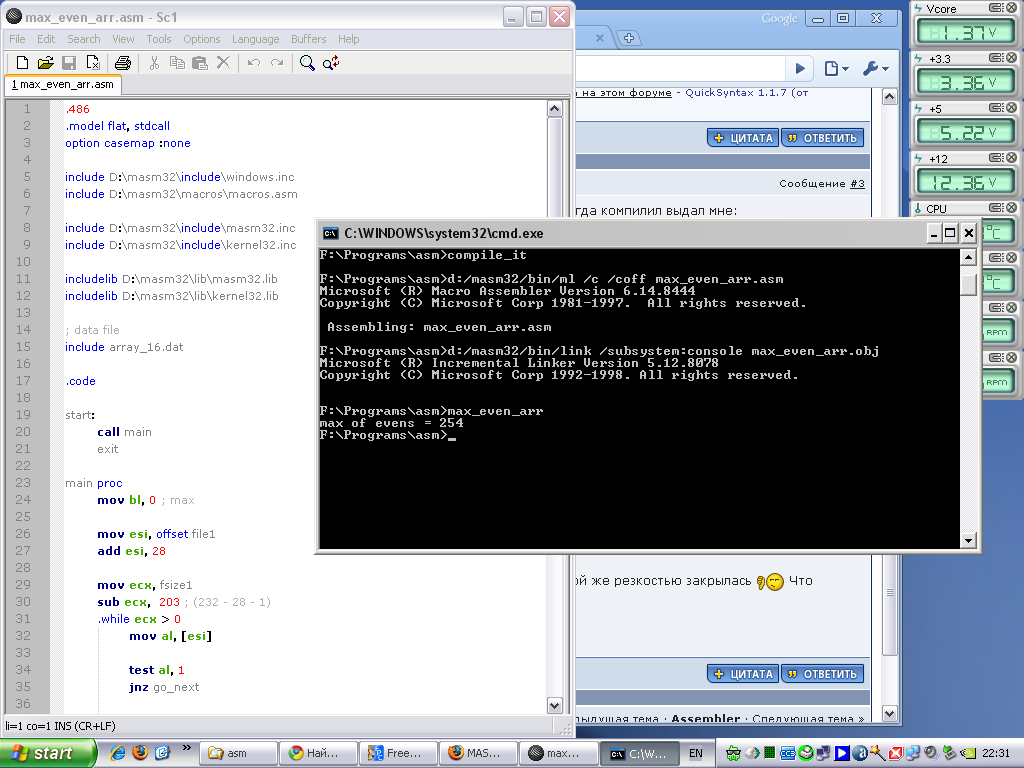The width and height of the screenshot is (1024, 768).
Task: Select the max_even_arr.asm tab
Action: click(62, 85)
